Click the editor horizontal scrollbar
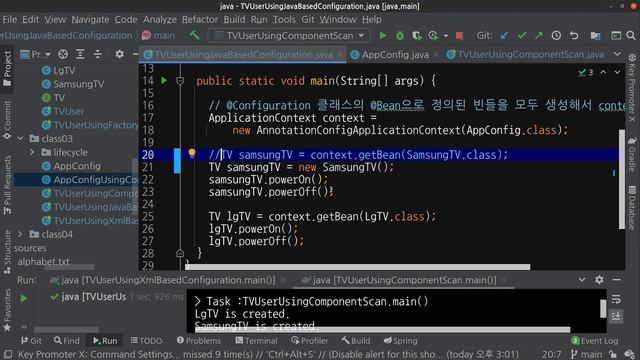 [358, 267]
